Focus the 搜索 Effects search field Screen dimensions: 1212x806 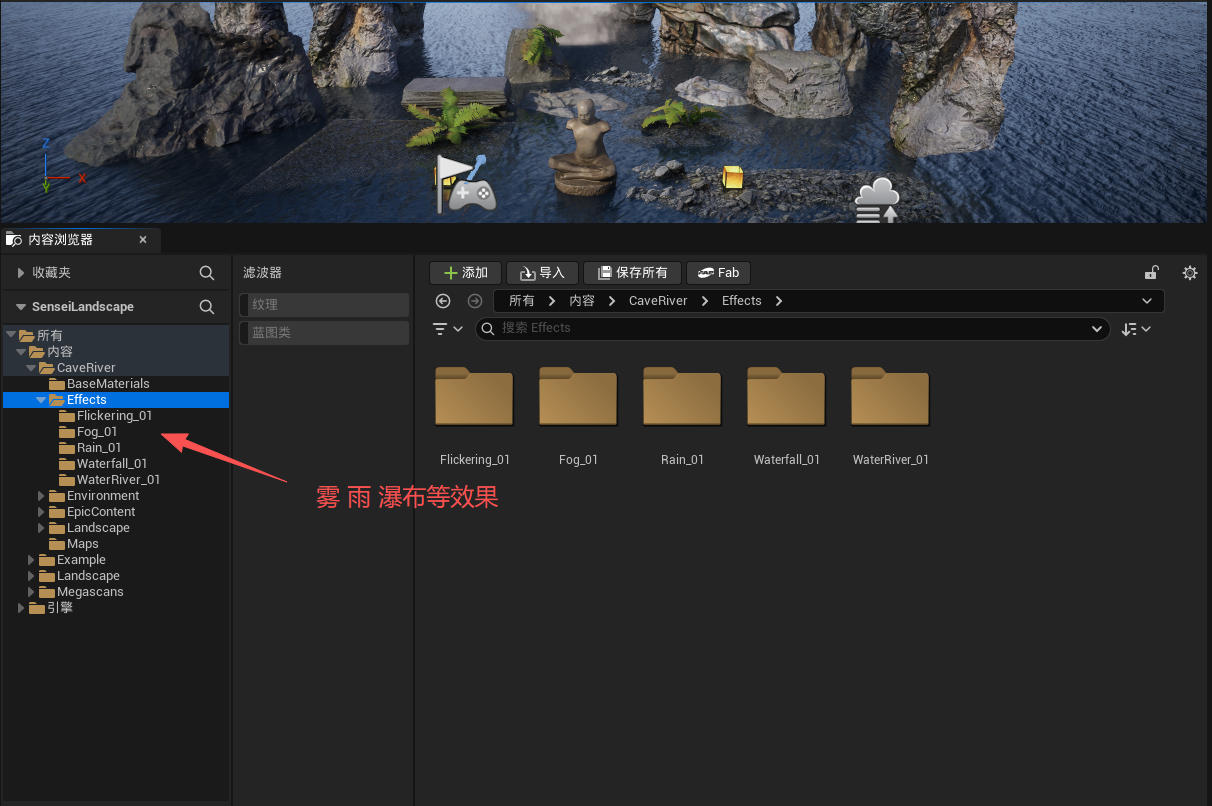[790, 328]
